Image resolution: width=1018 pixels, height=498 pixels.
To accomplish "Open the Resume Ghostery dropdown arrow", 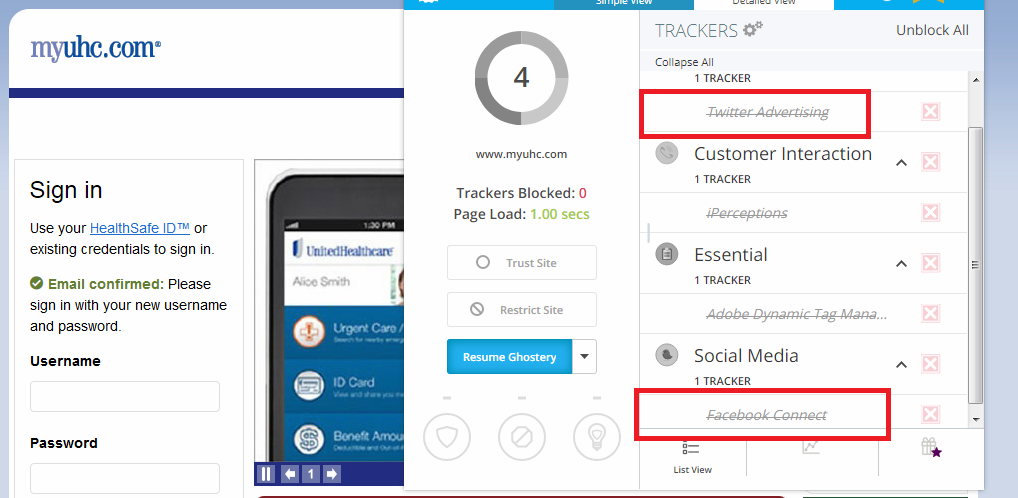I will [x=584, y=356].
